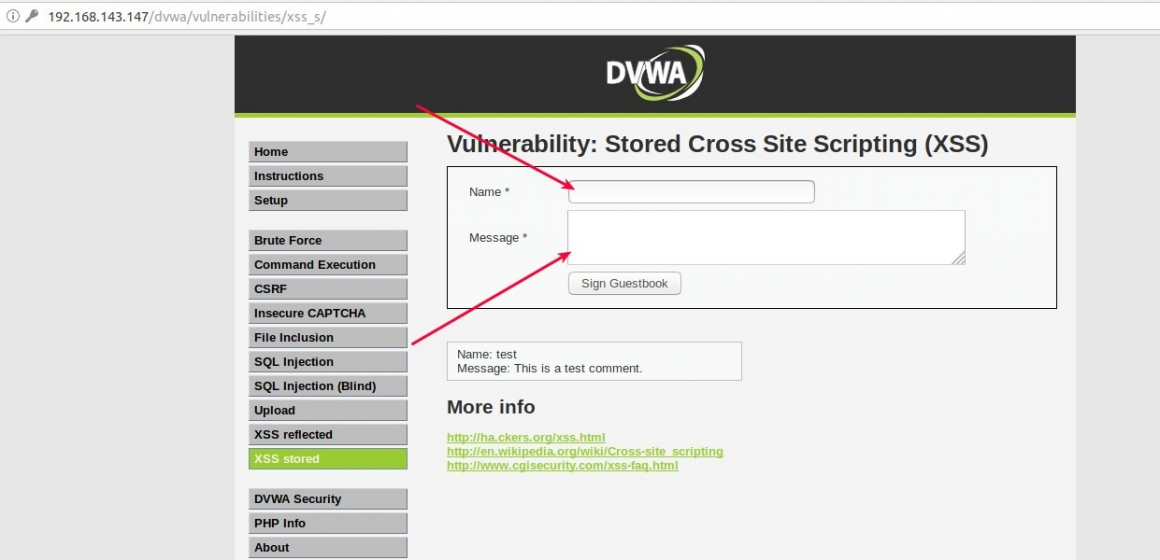Viewport: 1160px width, 560px height.
Task: Select the Upload menu item
Action: 328,411
